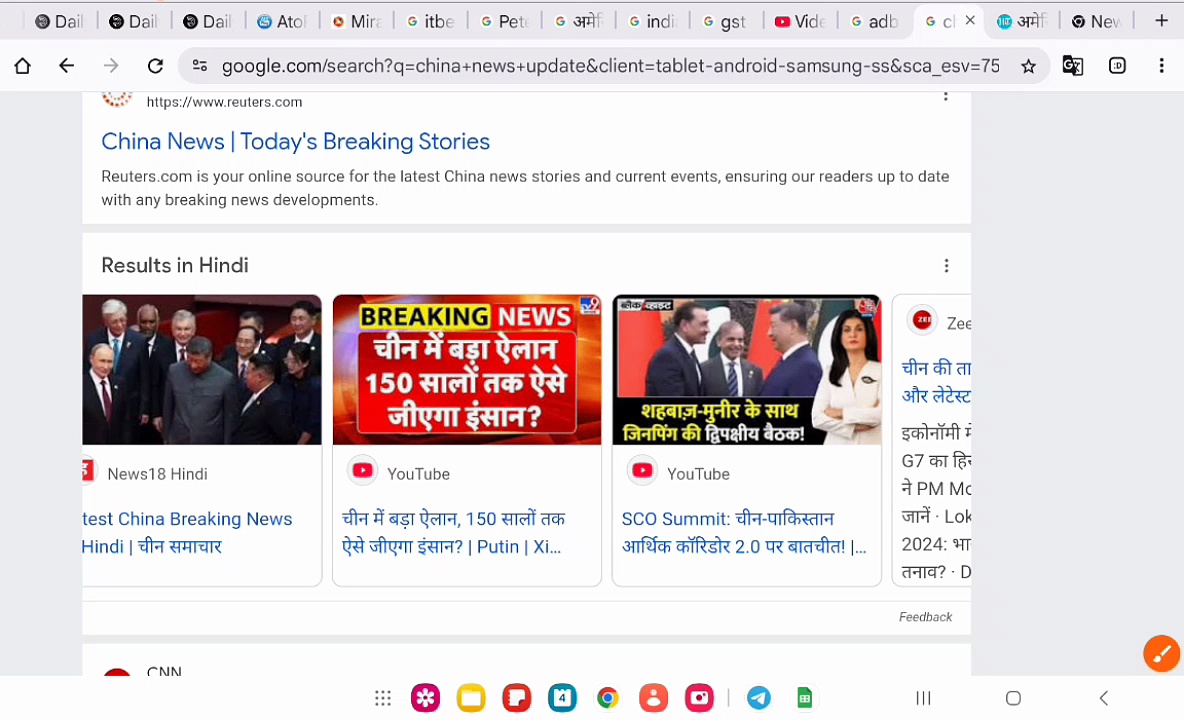Open the Google Translate icon
The width and height of the screenshot is (1184, 720).
(1072, 66)
